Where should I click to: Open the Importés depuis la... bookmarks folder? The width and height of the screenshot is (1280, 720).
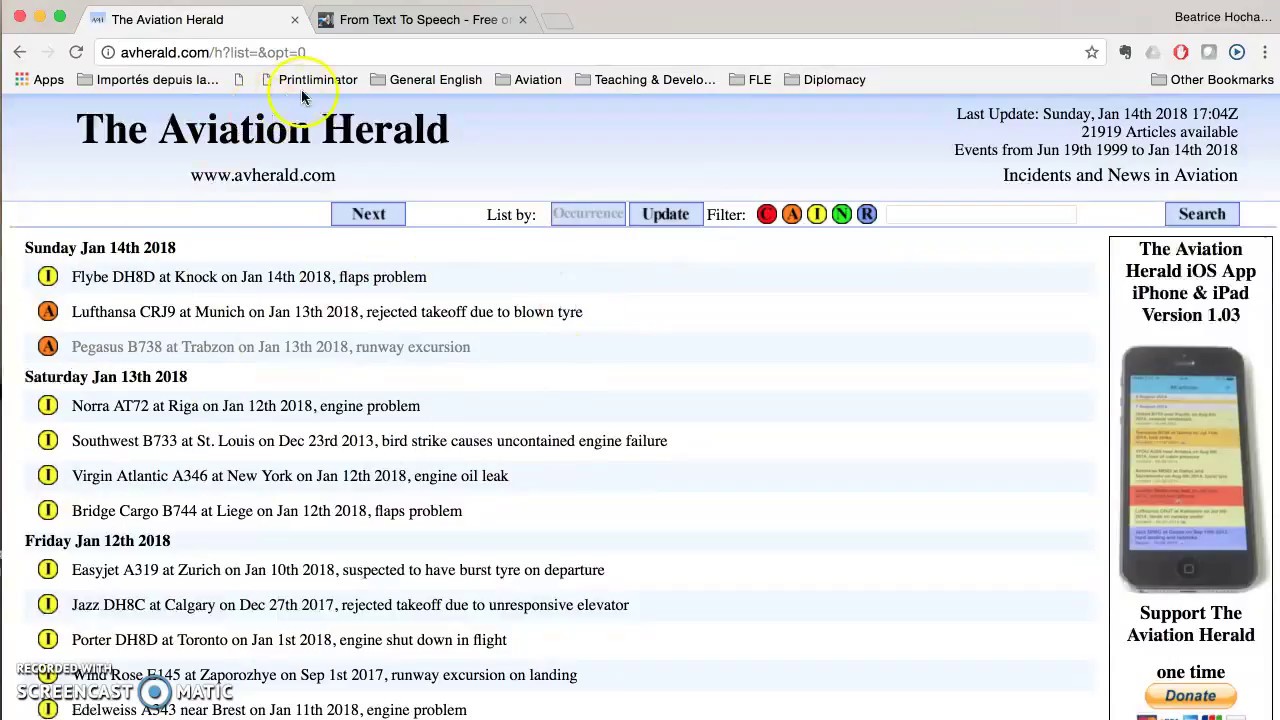[148, 80]
